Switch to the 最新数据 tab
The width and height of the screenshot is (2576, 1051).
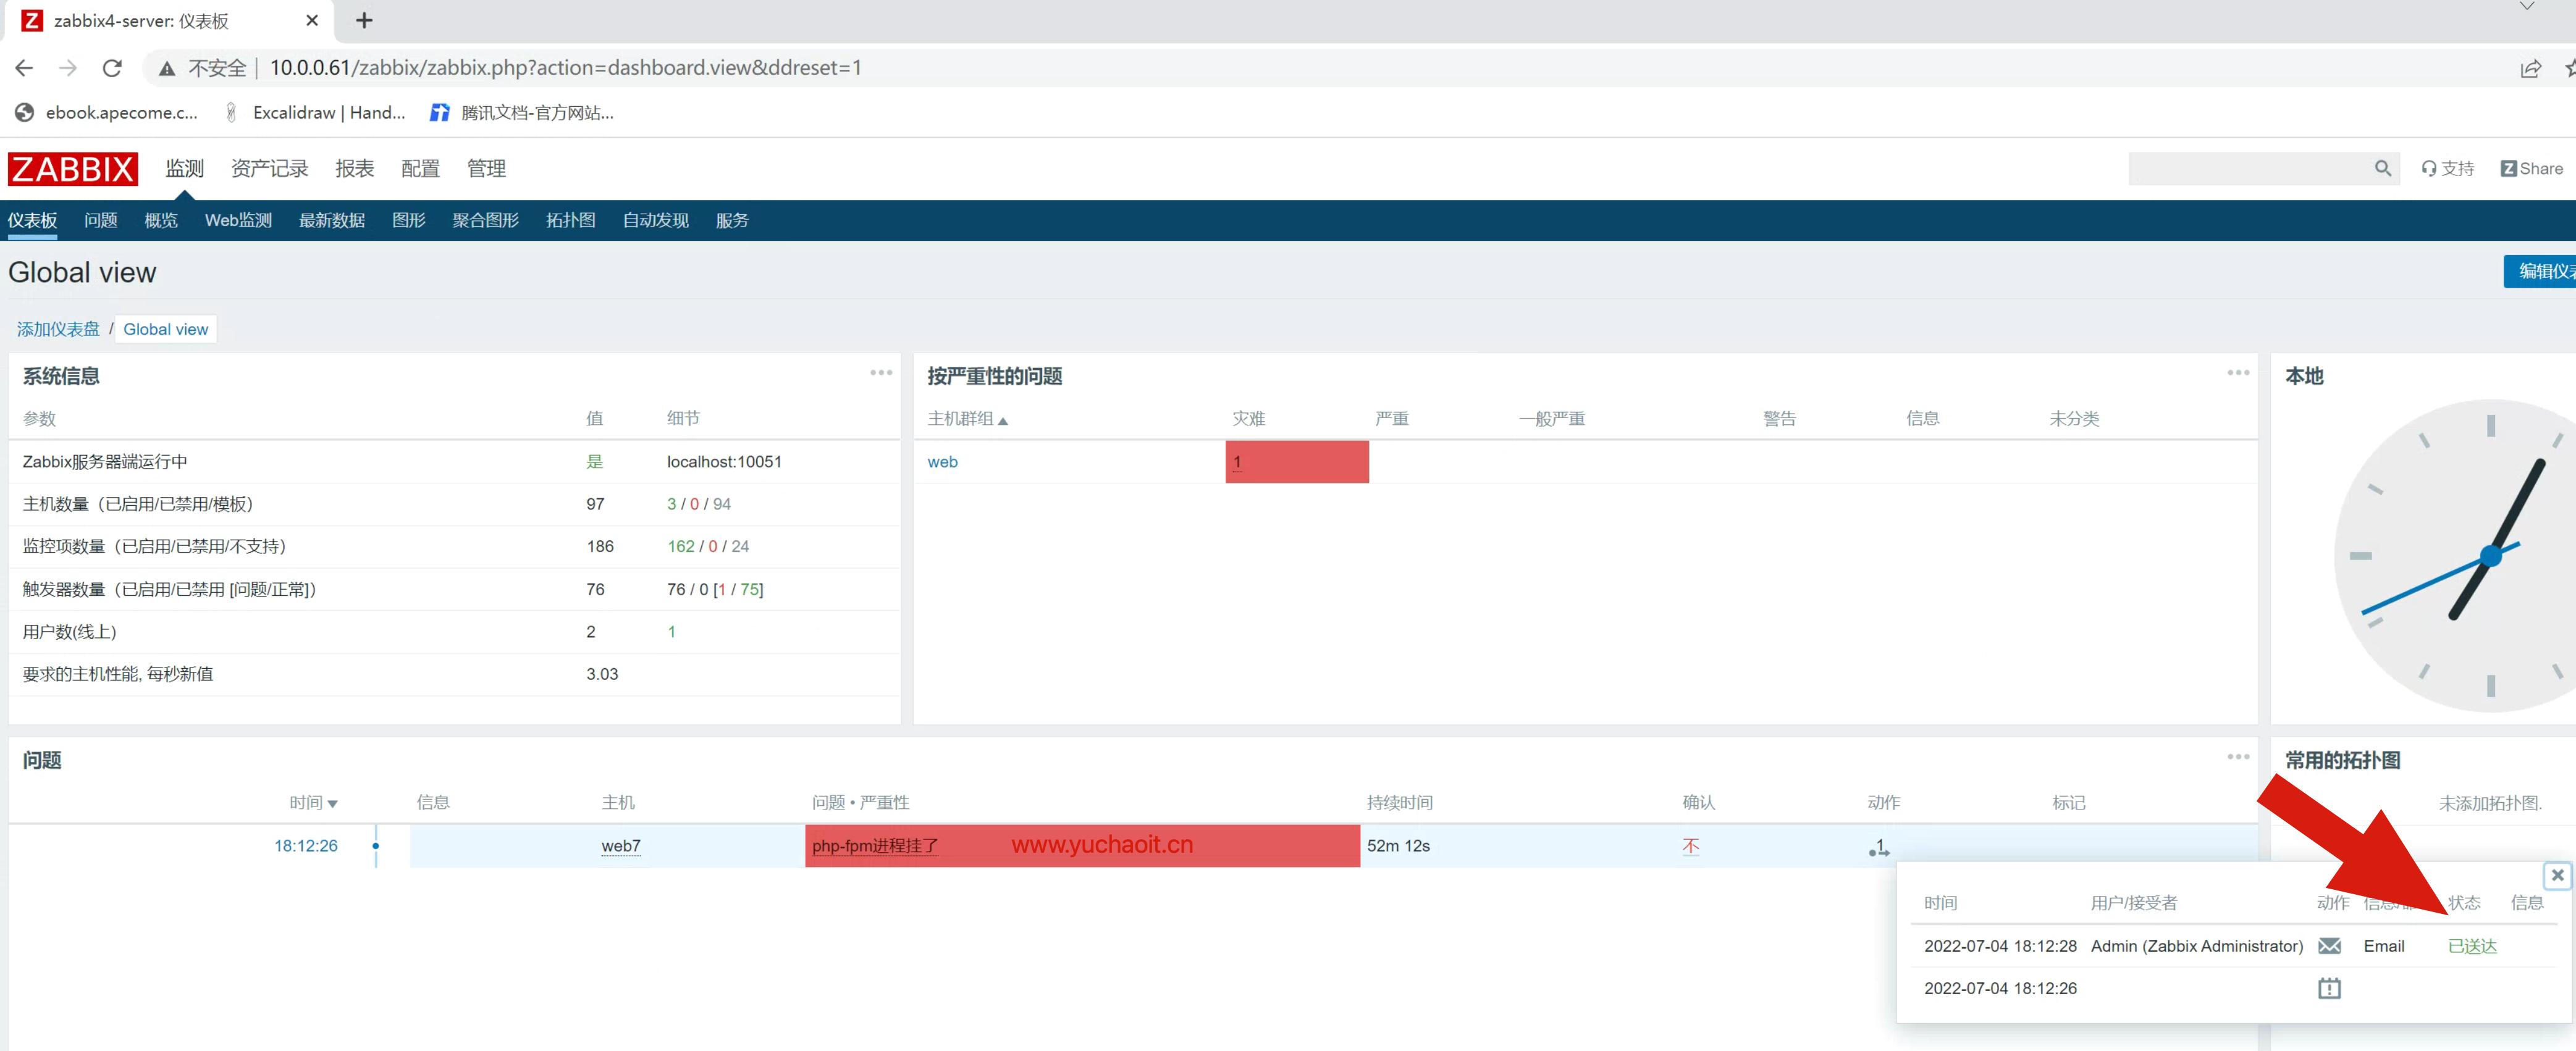[331, 220]
